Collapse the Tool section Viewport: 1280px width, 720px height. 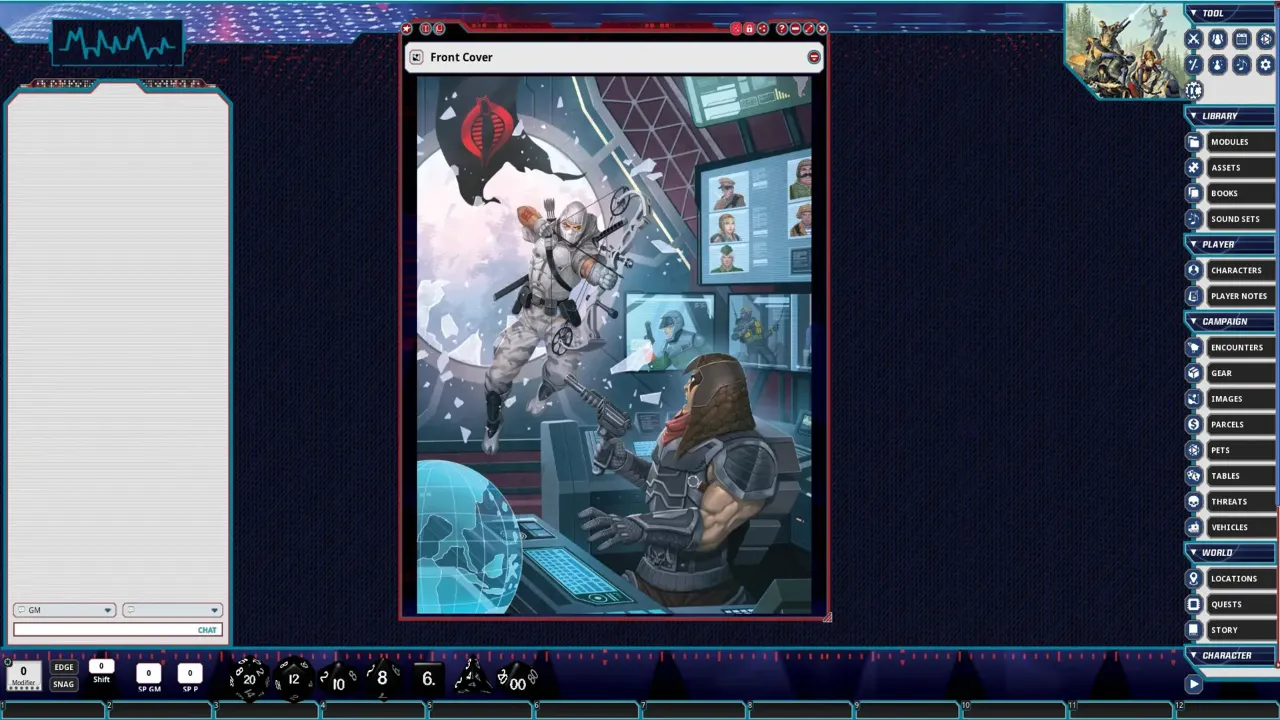(1193, 13)
